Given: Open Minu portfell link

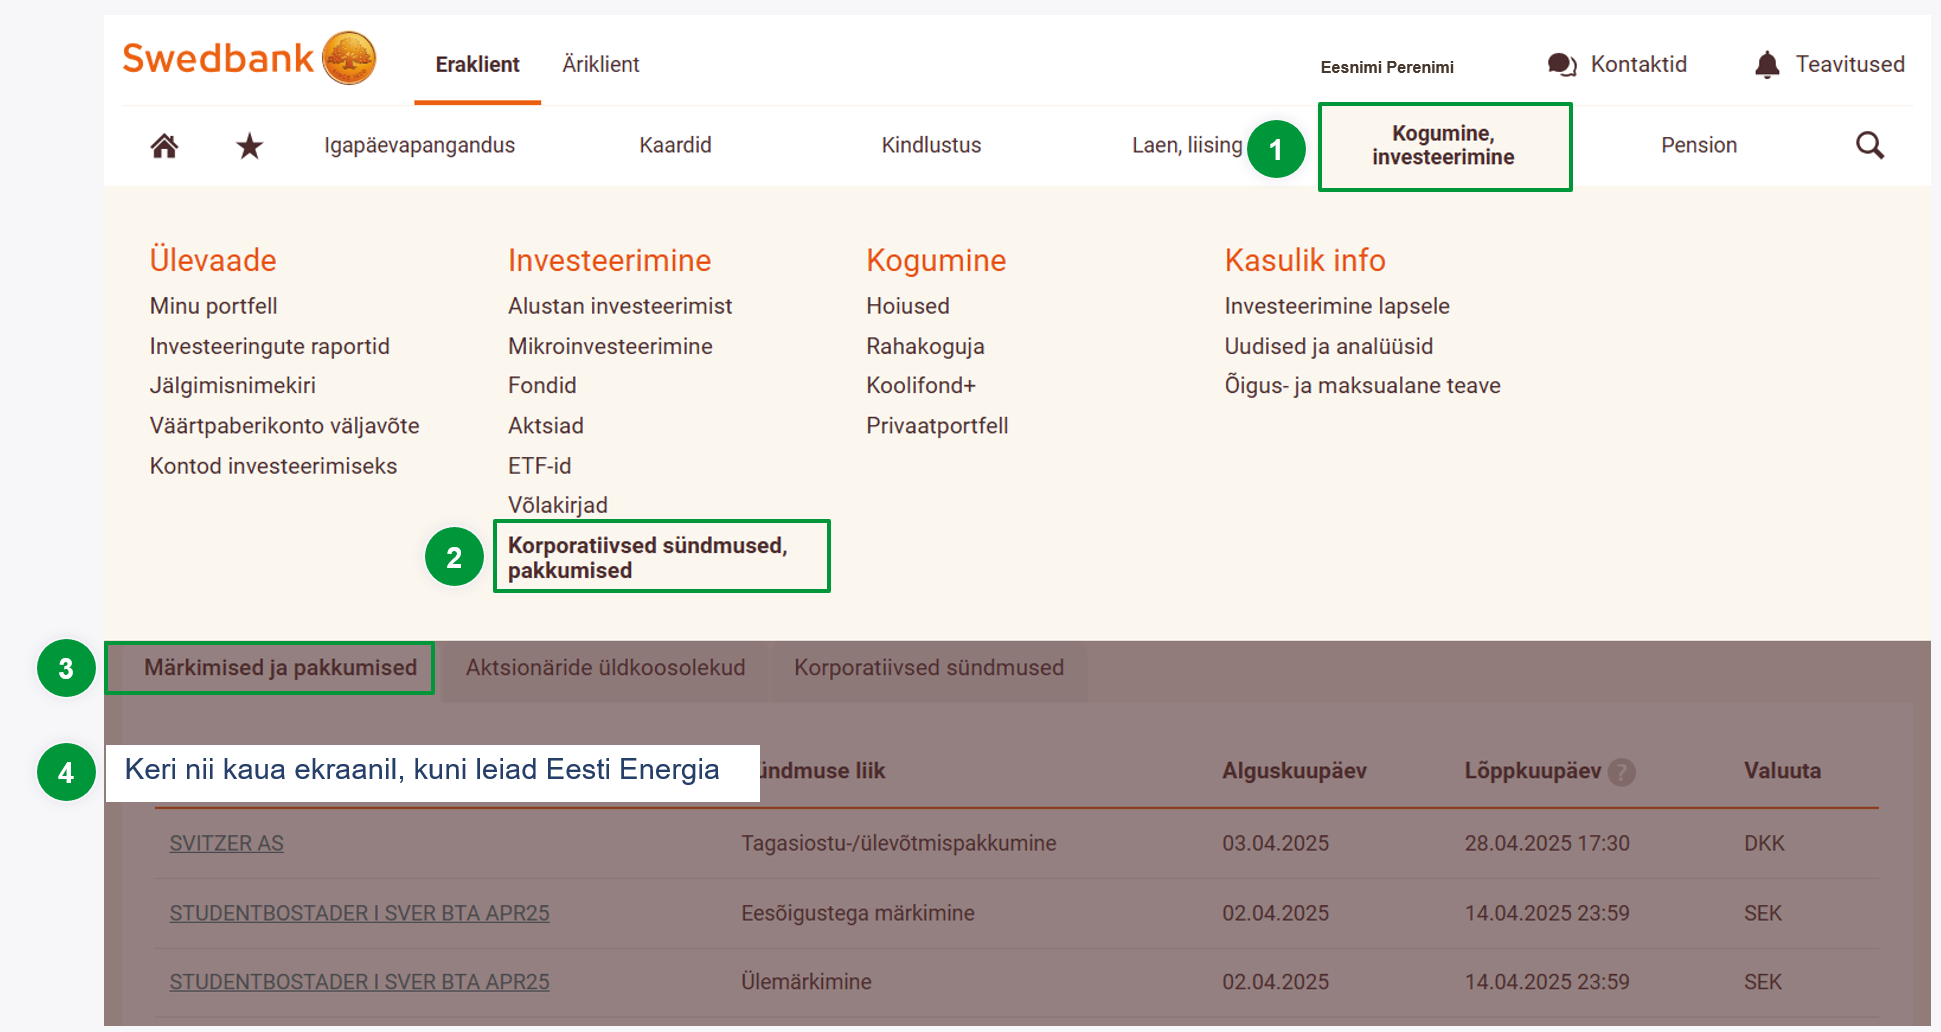Looking at the screenshot, I should (213, 306).
